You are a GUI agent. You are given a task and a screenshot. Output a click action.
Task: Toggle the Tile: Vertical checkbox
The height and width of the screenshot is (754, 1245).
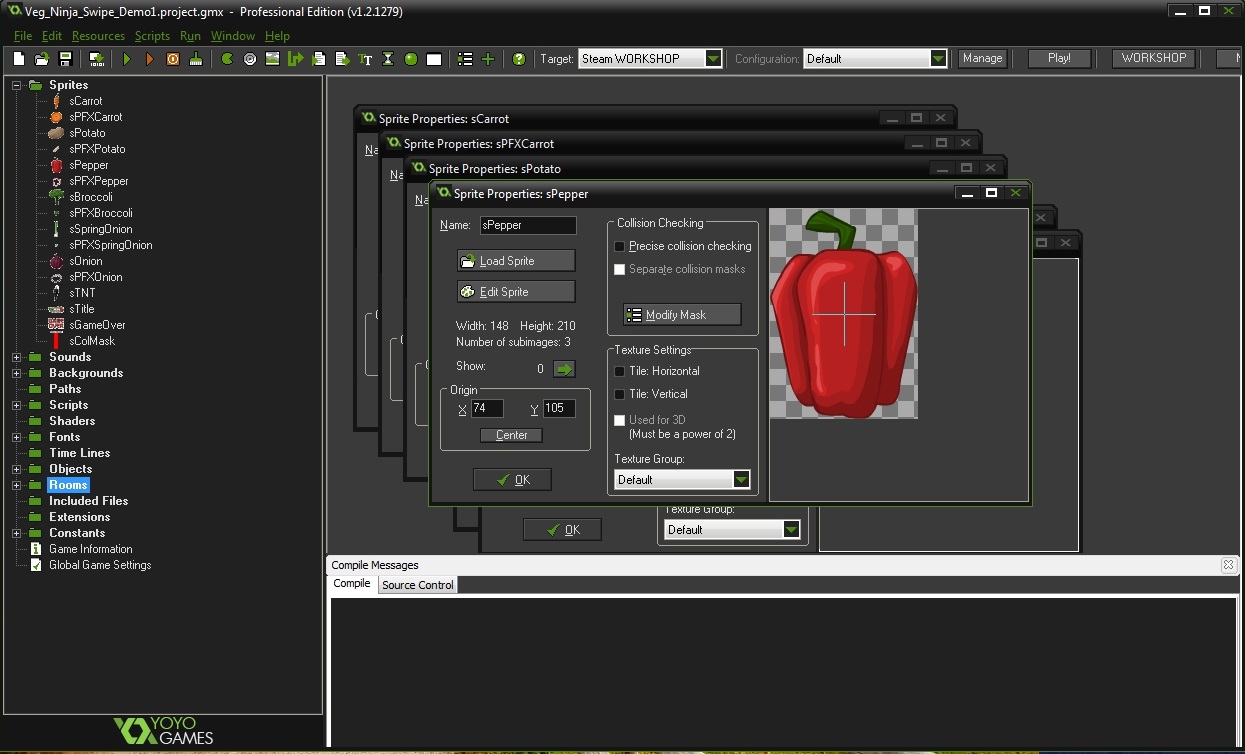click(x=620, y=394)
